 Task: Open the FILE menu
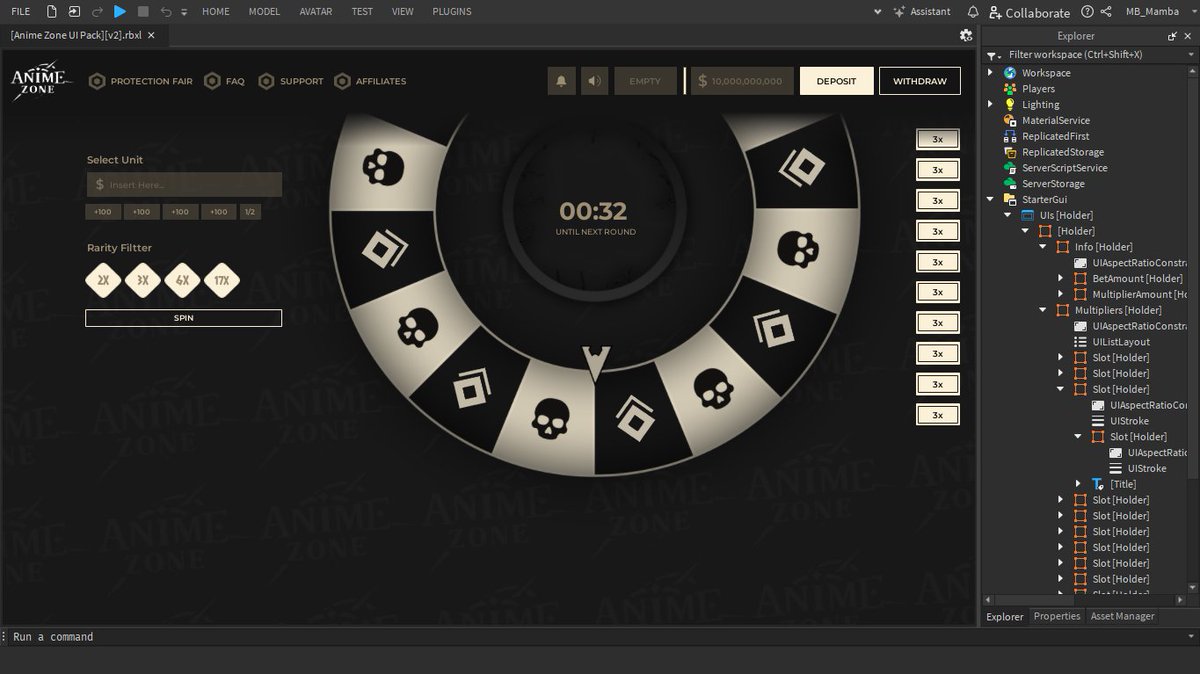point(20,12)
